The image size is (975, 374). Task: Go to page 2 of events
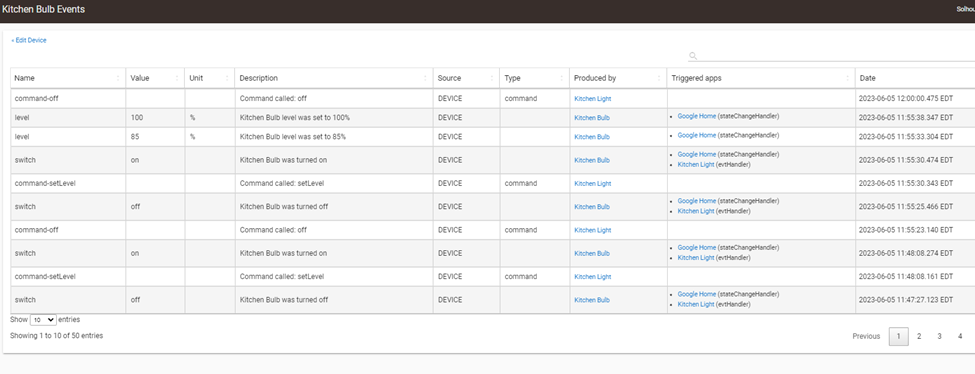[918, 336]
